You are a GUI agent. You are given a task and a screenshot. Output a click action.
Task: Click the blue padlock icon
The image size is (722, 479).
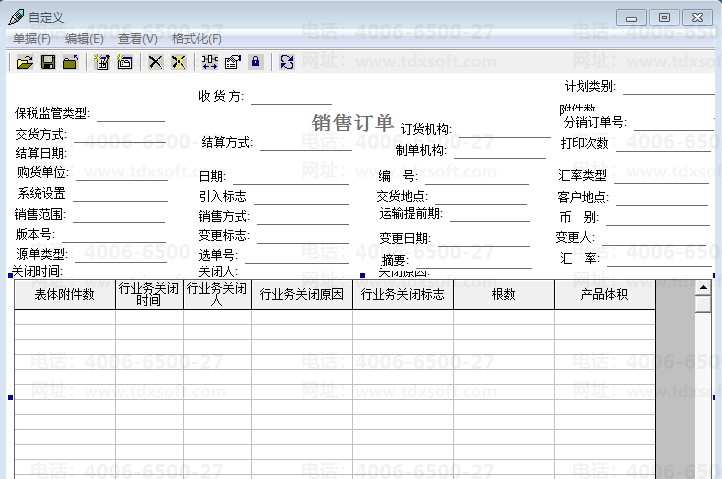[x=256, y=62]
